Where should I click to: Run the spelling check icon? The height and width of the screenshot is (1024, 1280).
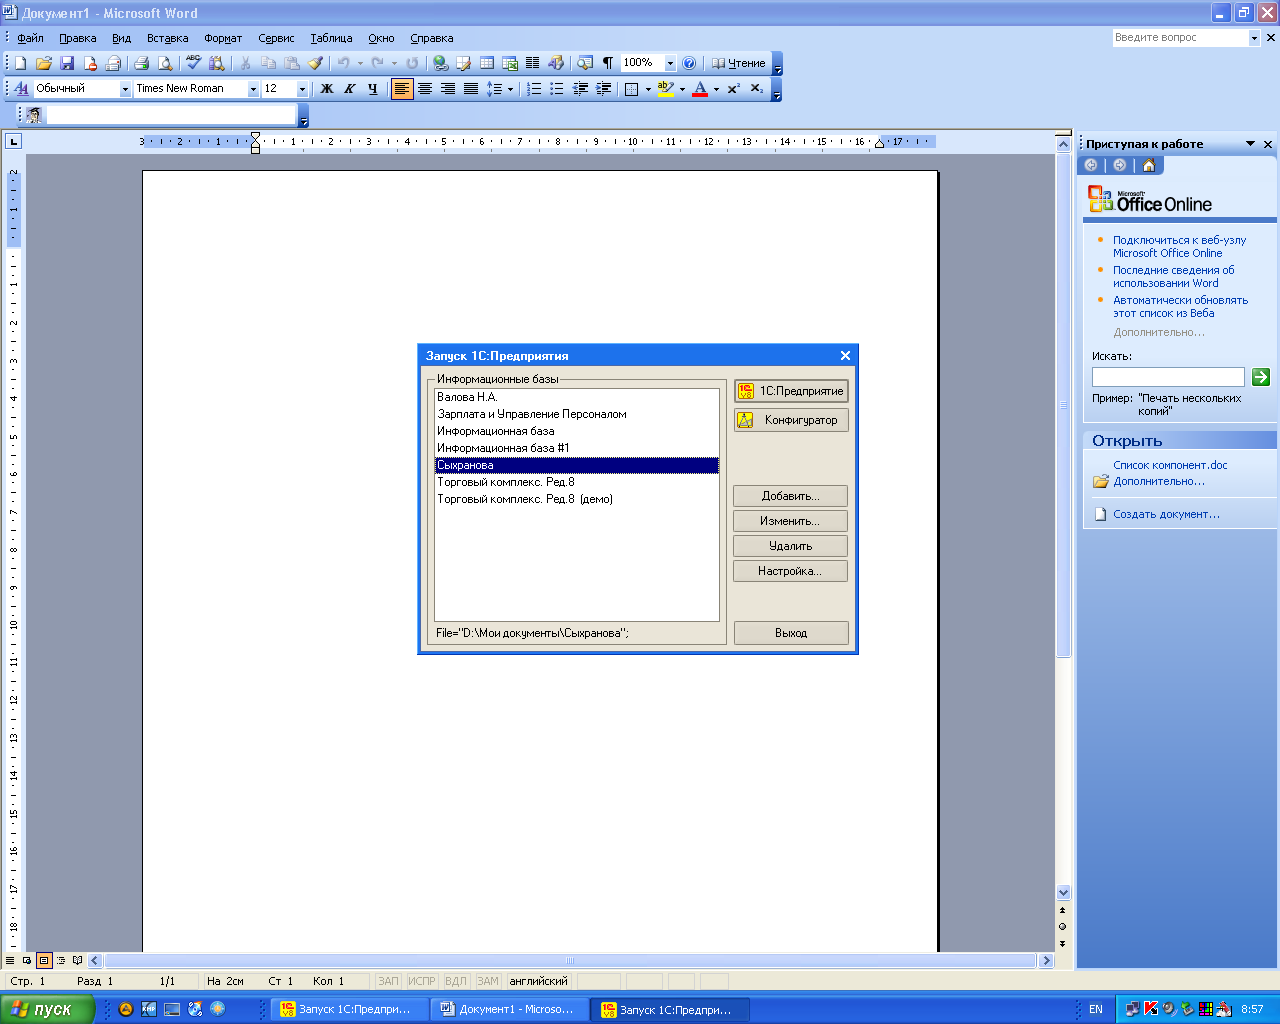(193, 63)
